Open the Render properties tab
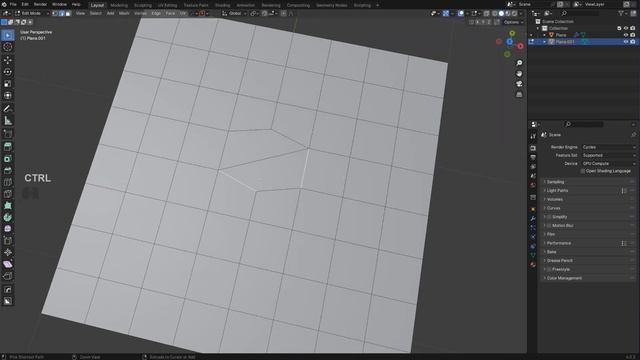The image size is (640, 360). click(533, 148)
